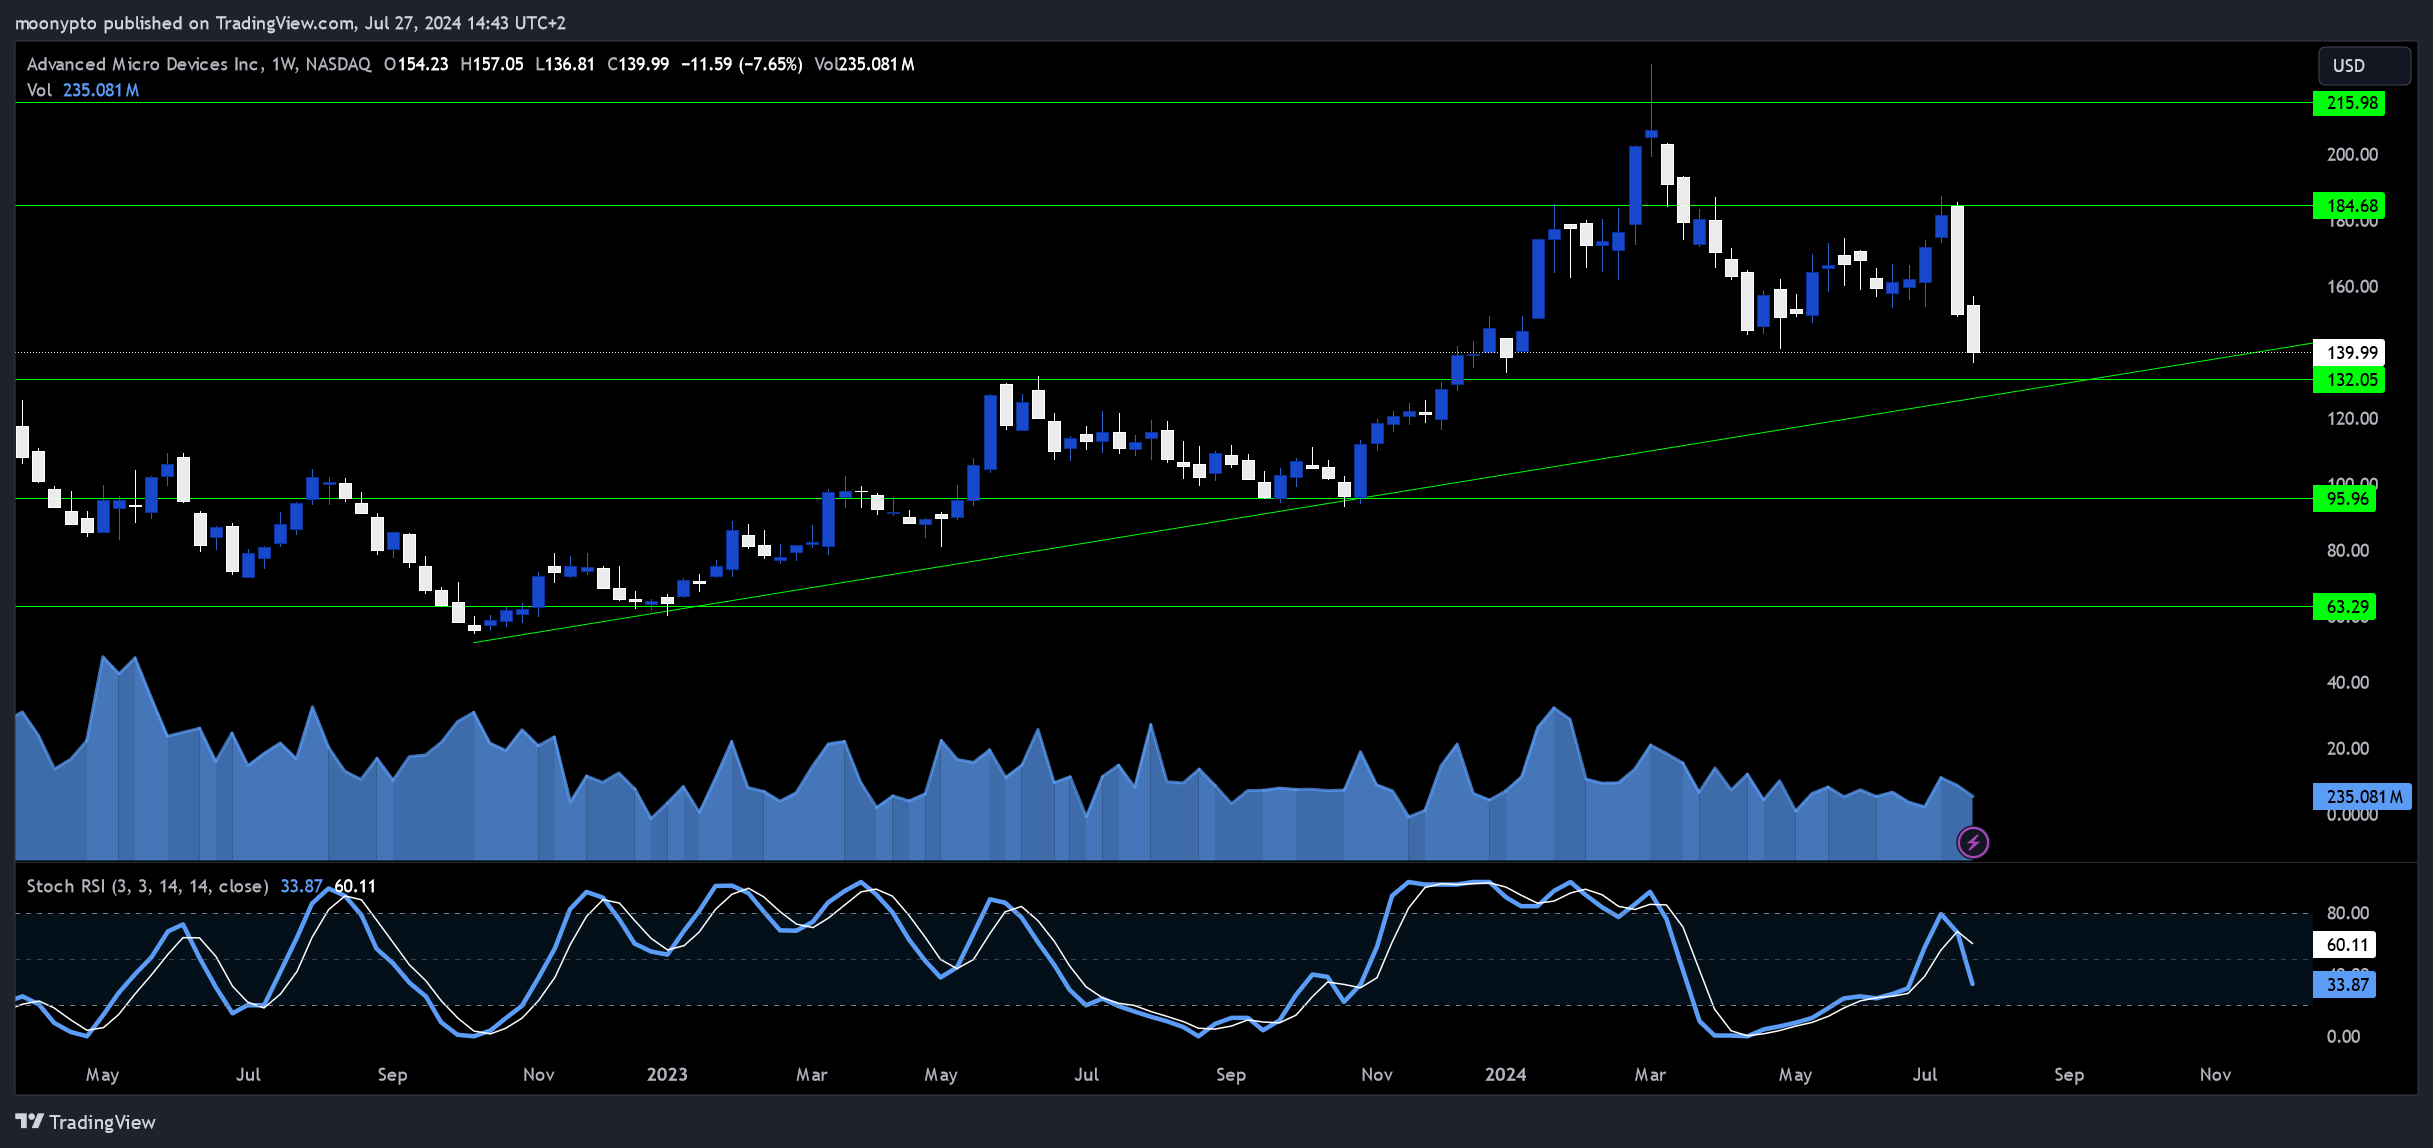Select the 95.96 price level label
The width and height of the screenshot is (2433, 1148).
[2345, 499]
